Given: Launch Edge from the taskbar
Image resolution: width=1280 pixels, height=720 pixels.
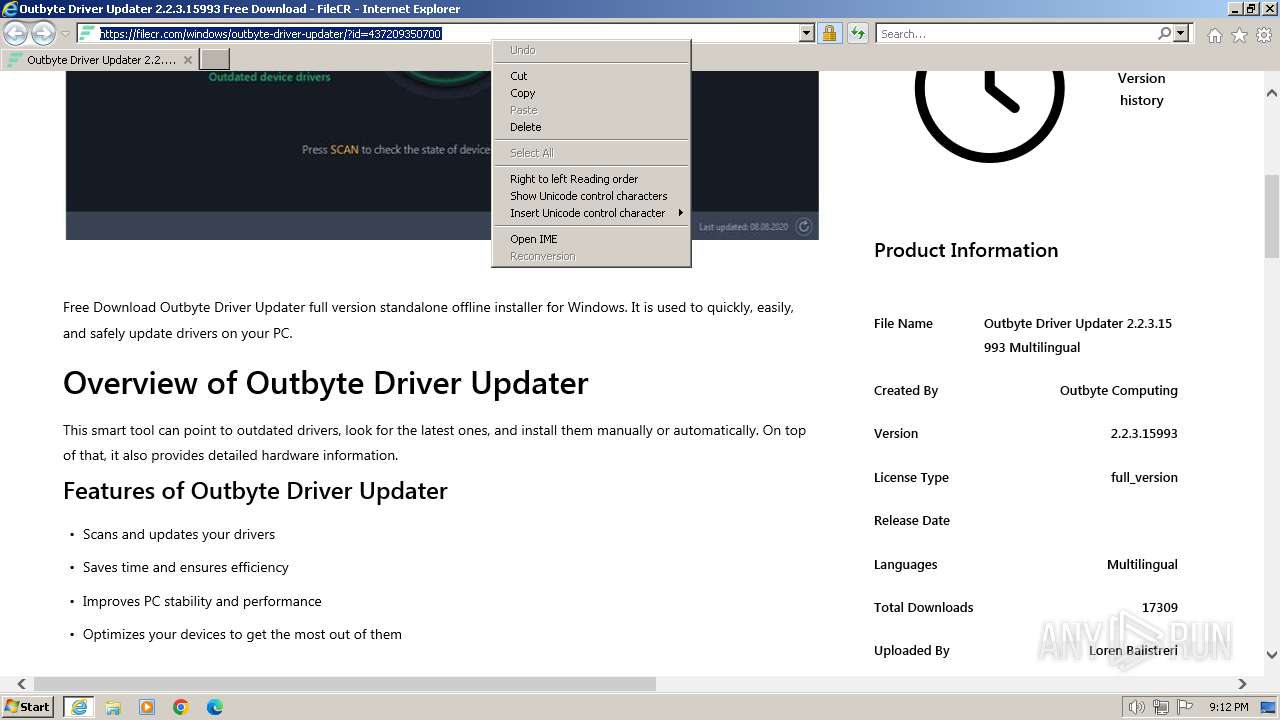Looking at the screenshot, I should coord(215,707).
